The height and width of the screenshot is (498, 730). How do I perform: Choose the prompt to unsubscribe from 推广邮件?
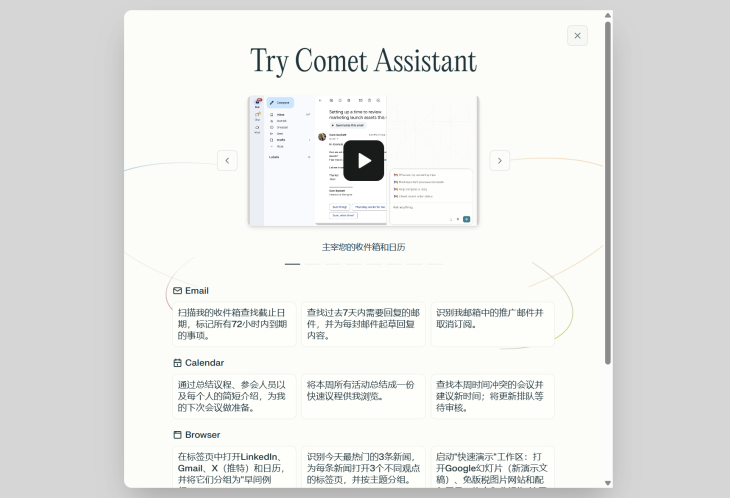(493, 324)
